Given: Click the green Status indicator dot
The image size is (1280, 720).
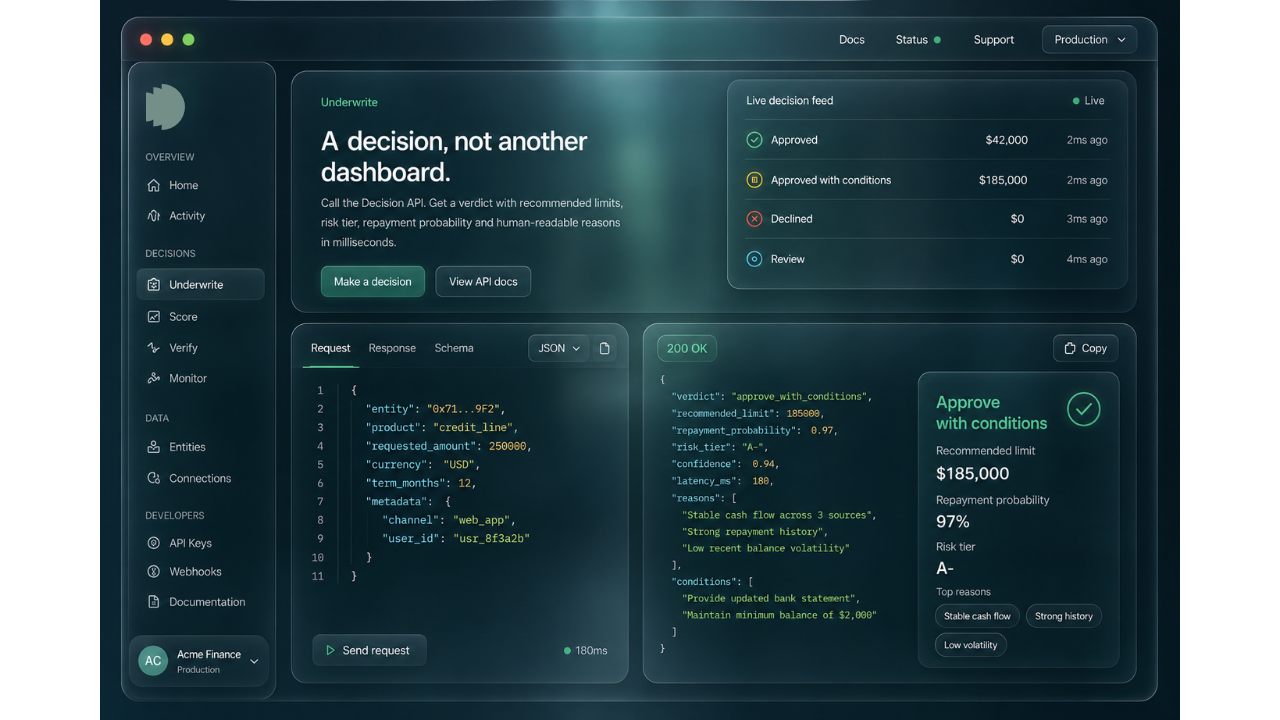Looking at the screenshot, I should [x=937, y=40].
